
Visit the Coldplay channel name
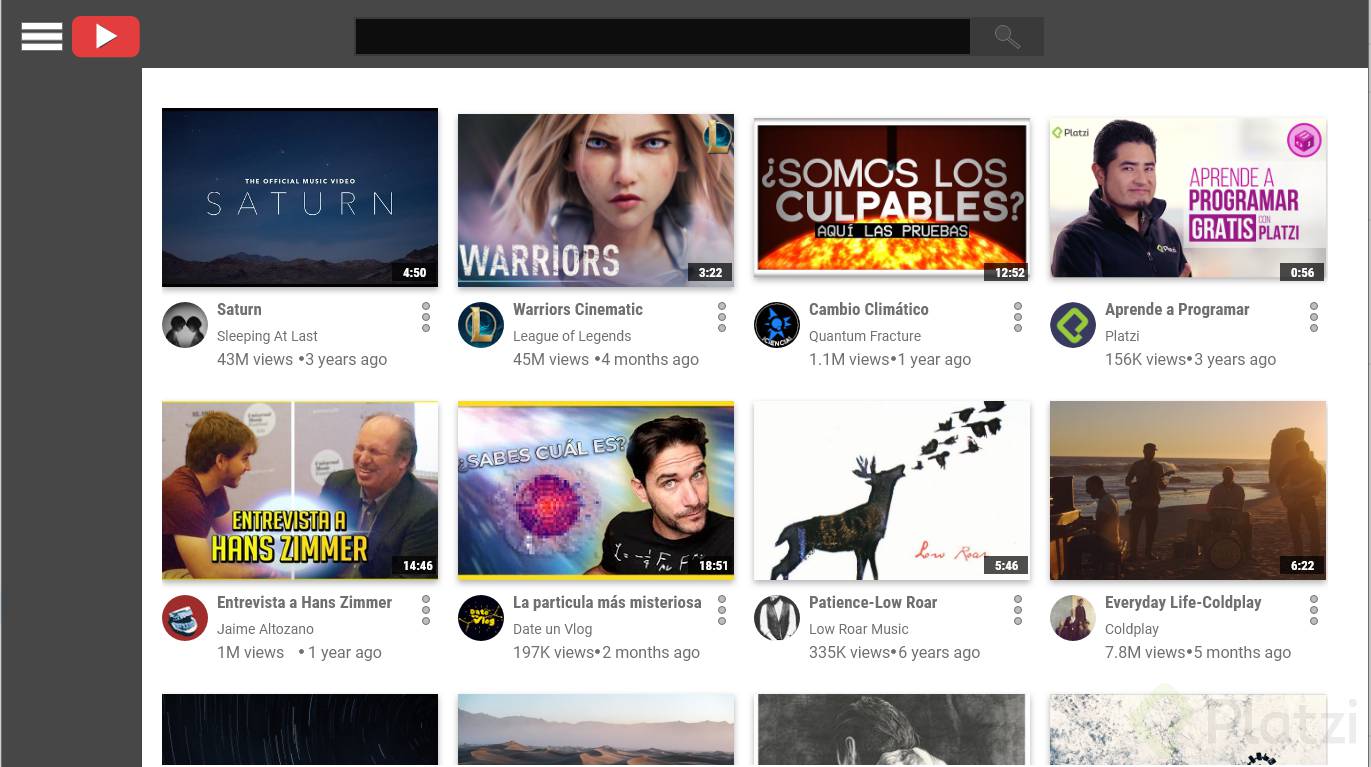point(1132,629)
